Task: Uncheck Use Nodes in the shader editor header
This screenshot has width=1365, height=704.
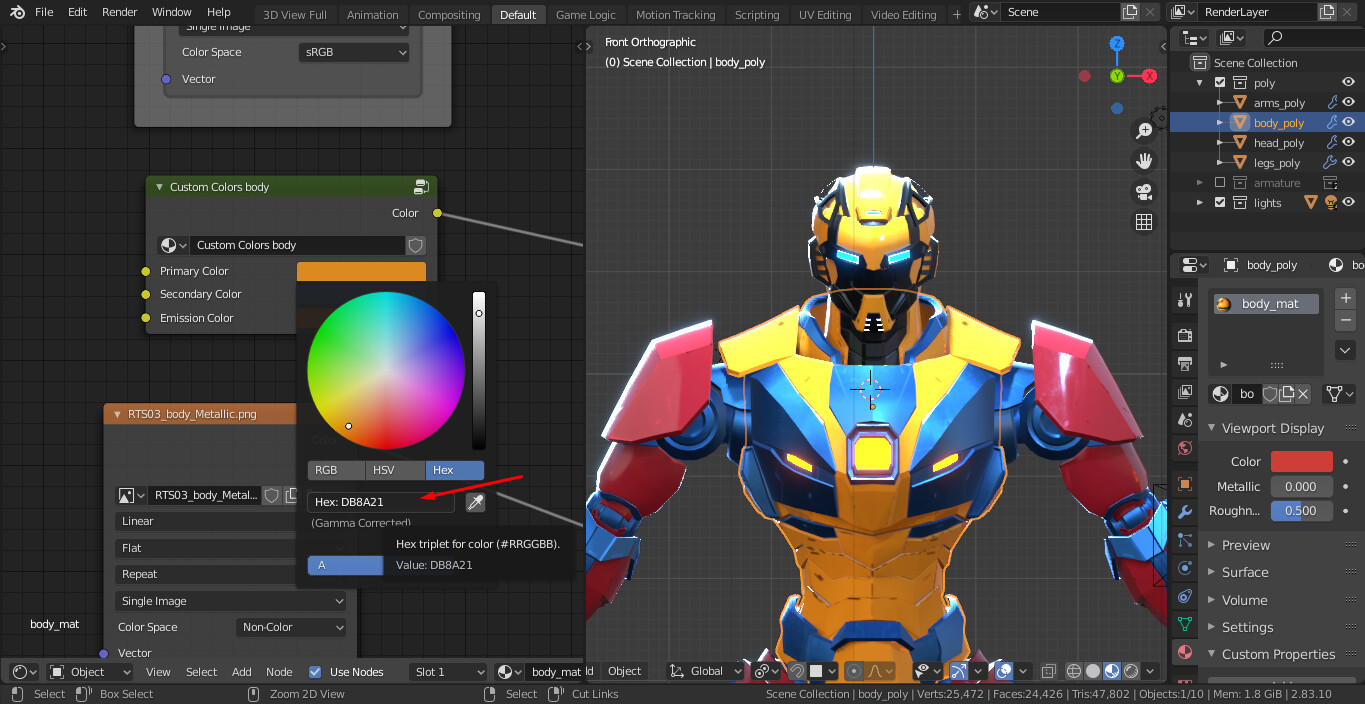Action: [316, 671]
